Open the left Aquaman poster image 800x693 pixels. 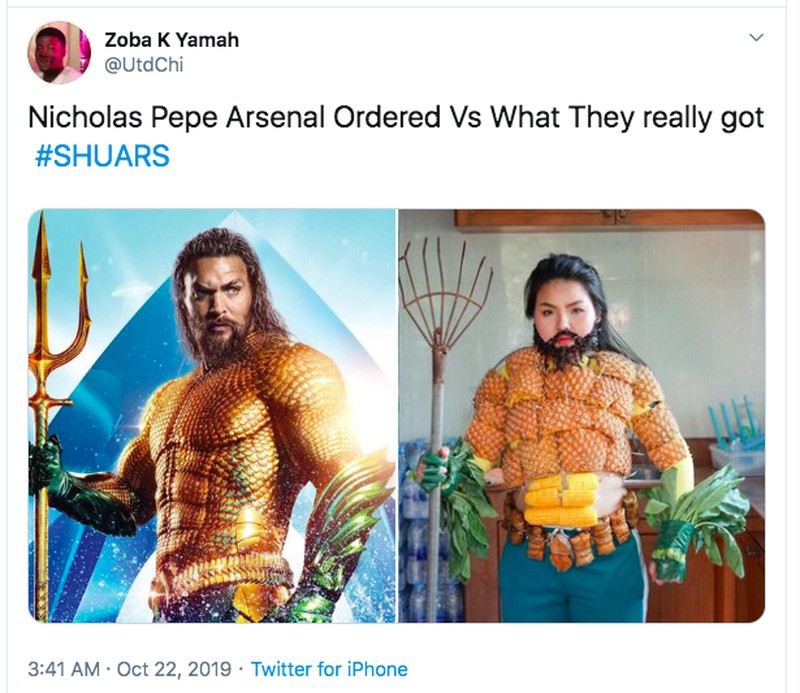tap(212, 415)
